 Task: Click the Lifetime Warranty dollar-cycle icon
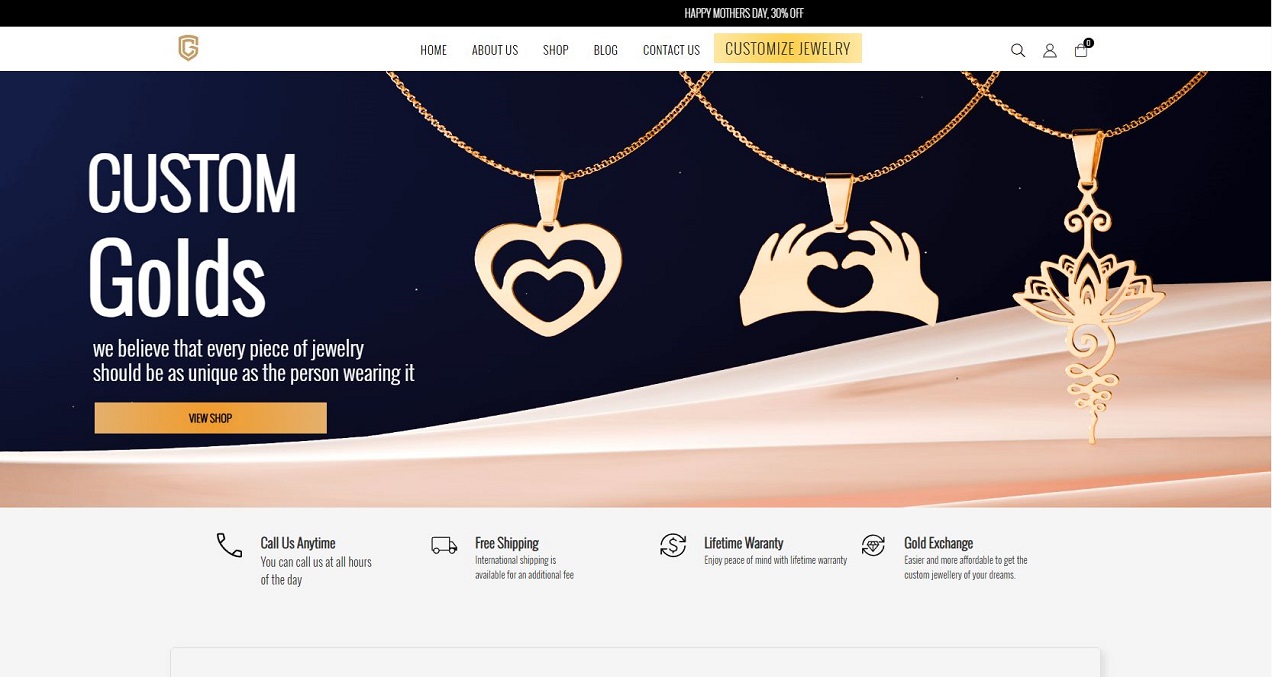[673, 545]
